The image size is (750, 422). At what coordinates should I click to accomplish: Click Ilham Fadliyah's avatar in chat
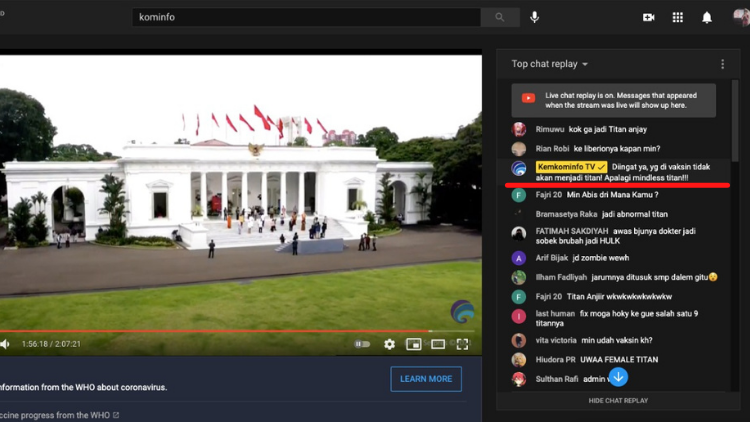click(519, 277)
